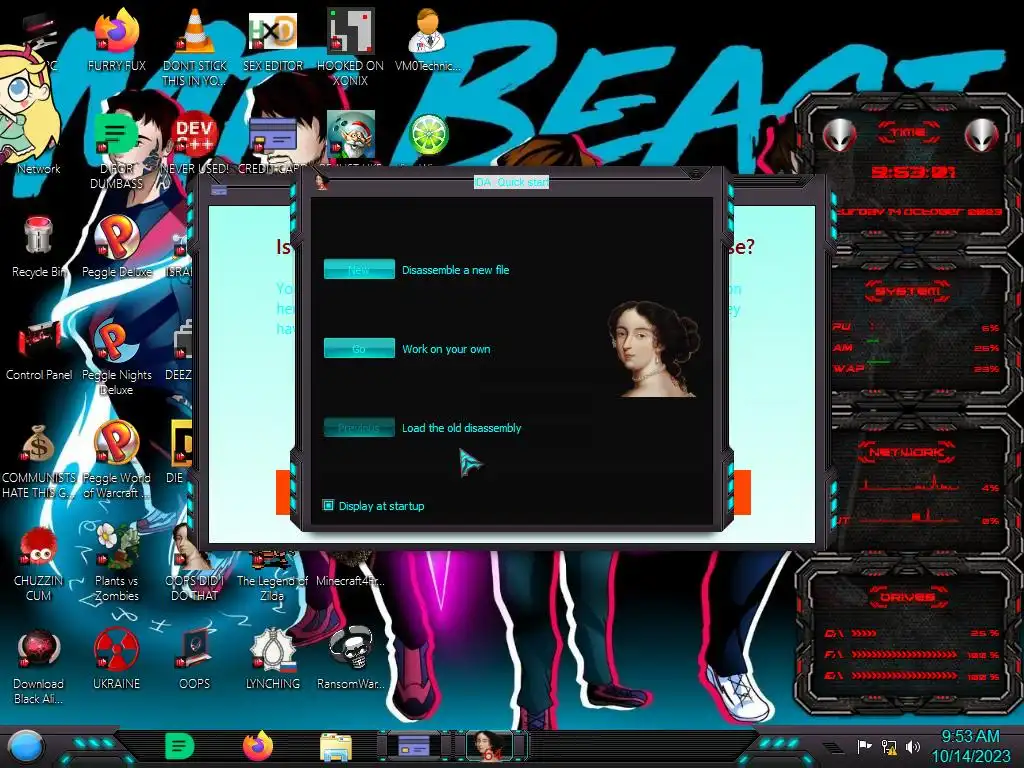Open the HOOKED ON XONIX desktop icon
Viewport: 1024px width, 768px height.
coord(350,31)
